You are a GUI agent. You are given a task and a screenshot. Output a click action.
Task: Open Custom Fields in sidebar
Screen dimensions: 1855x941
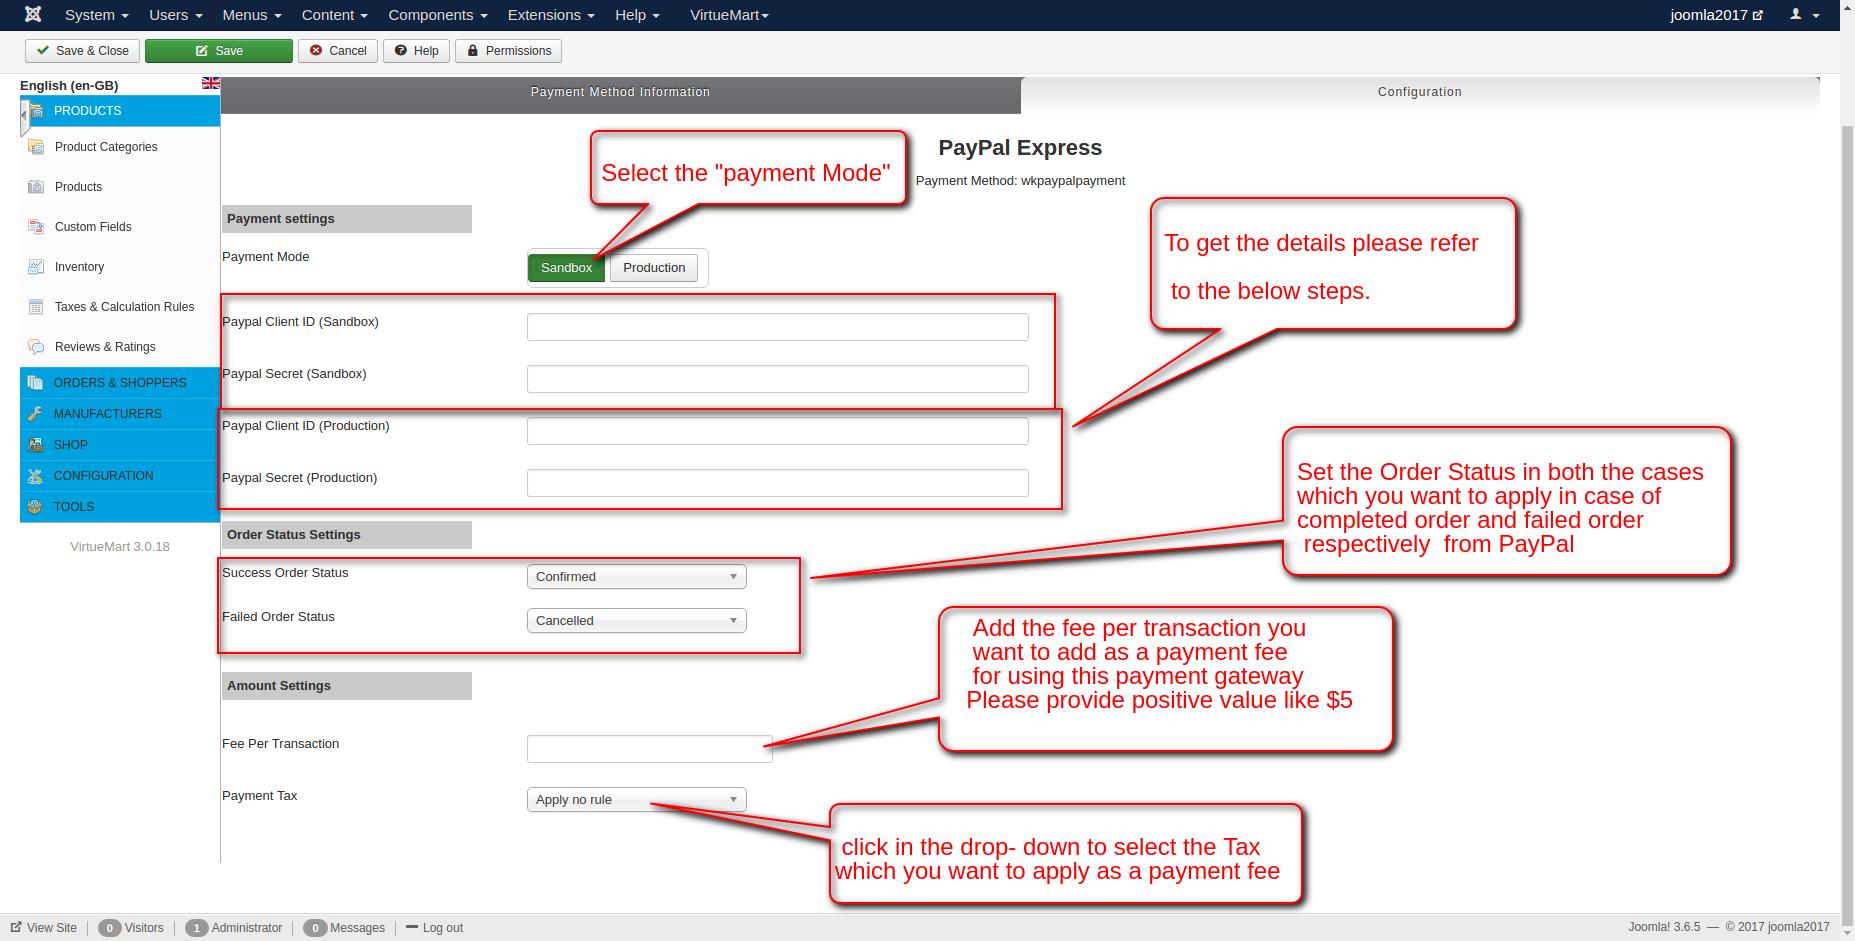[x=93, y=227]
